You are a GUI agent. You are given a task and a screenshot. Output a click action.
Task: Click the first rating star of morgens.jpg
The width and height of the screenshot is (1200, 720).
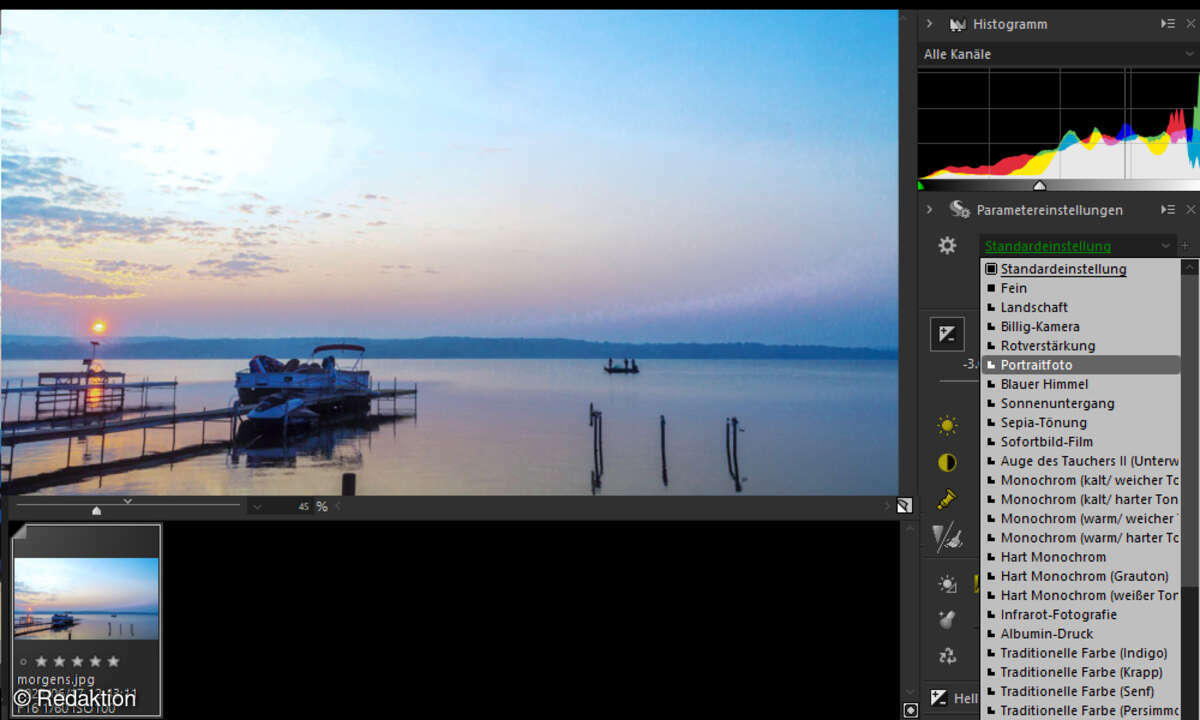41,662
